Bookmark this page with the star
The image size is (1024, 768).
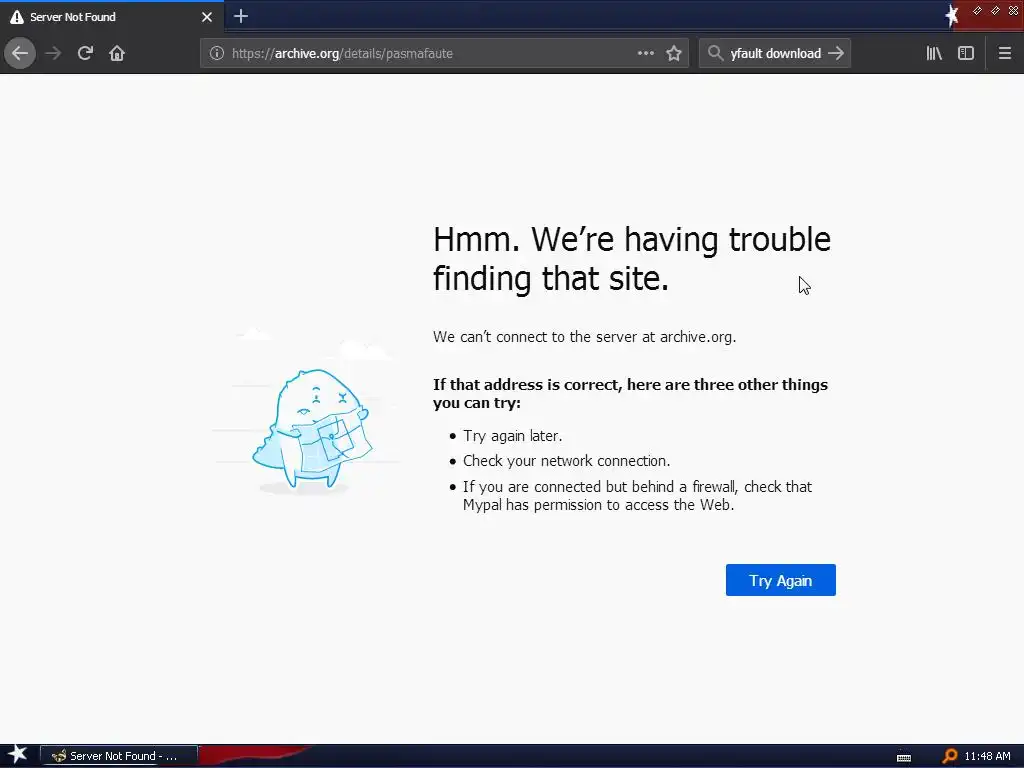tap(674, 54)
